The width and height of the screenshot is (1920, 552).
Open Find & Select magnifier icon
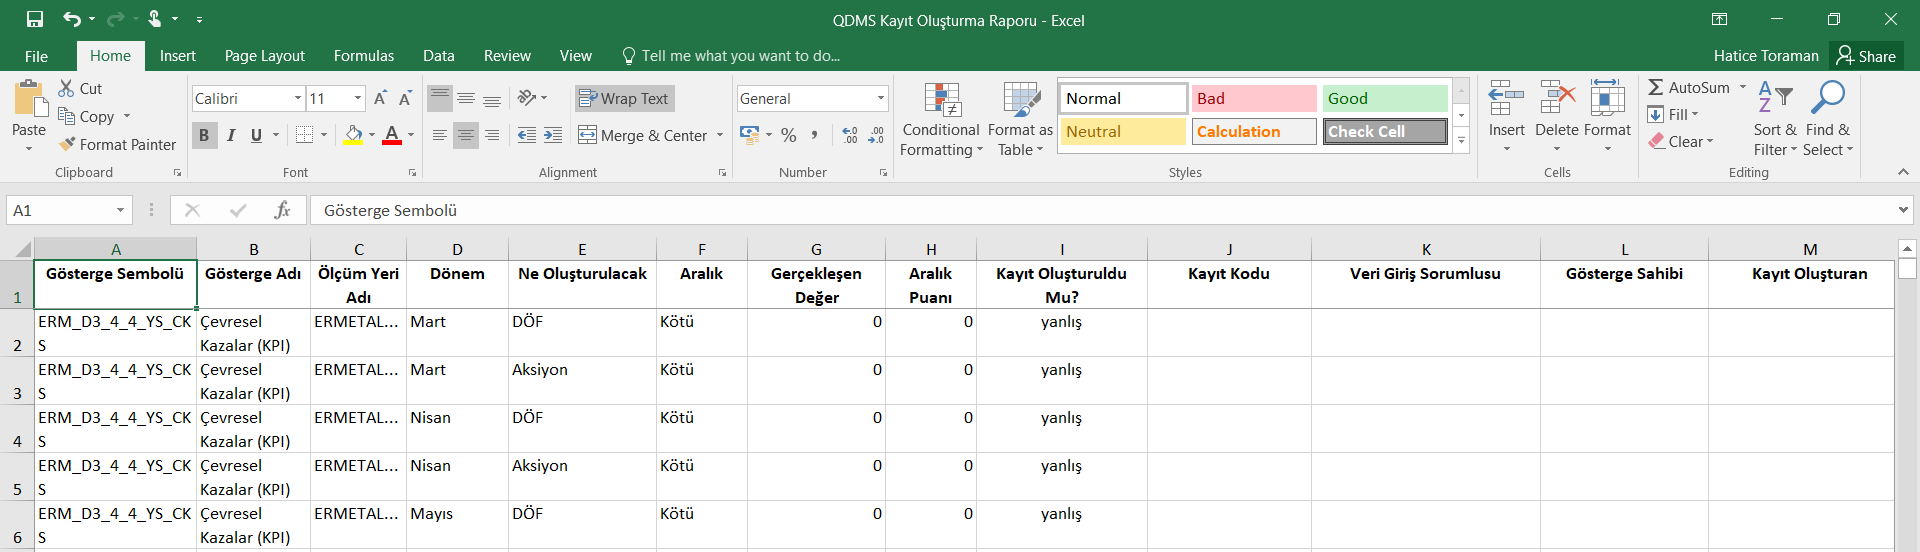(x=1828, y=98)
